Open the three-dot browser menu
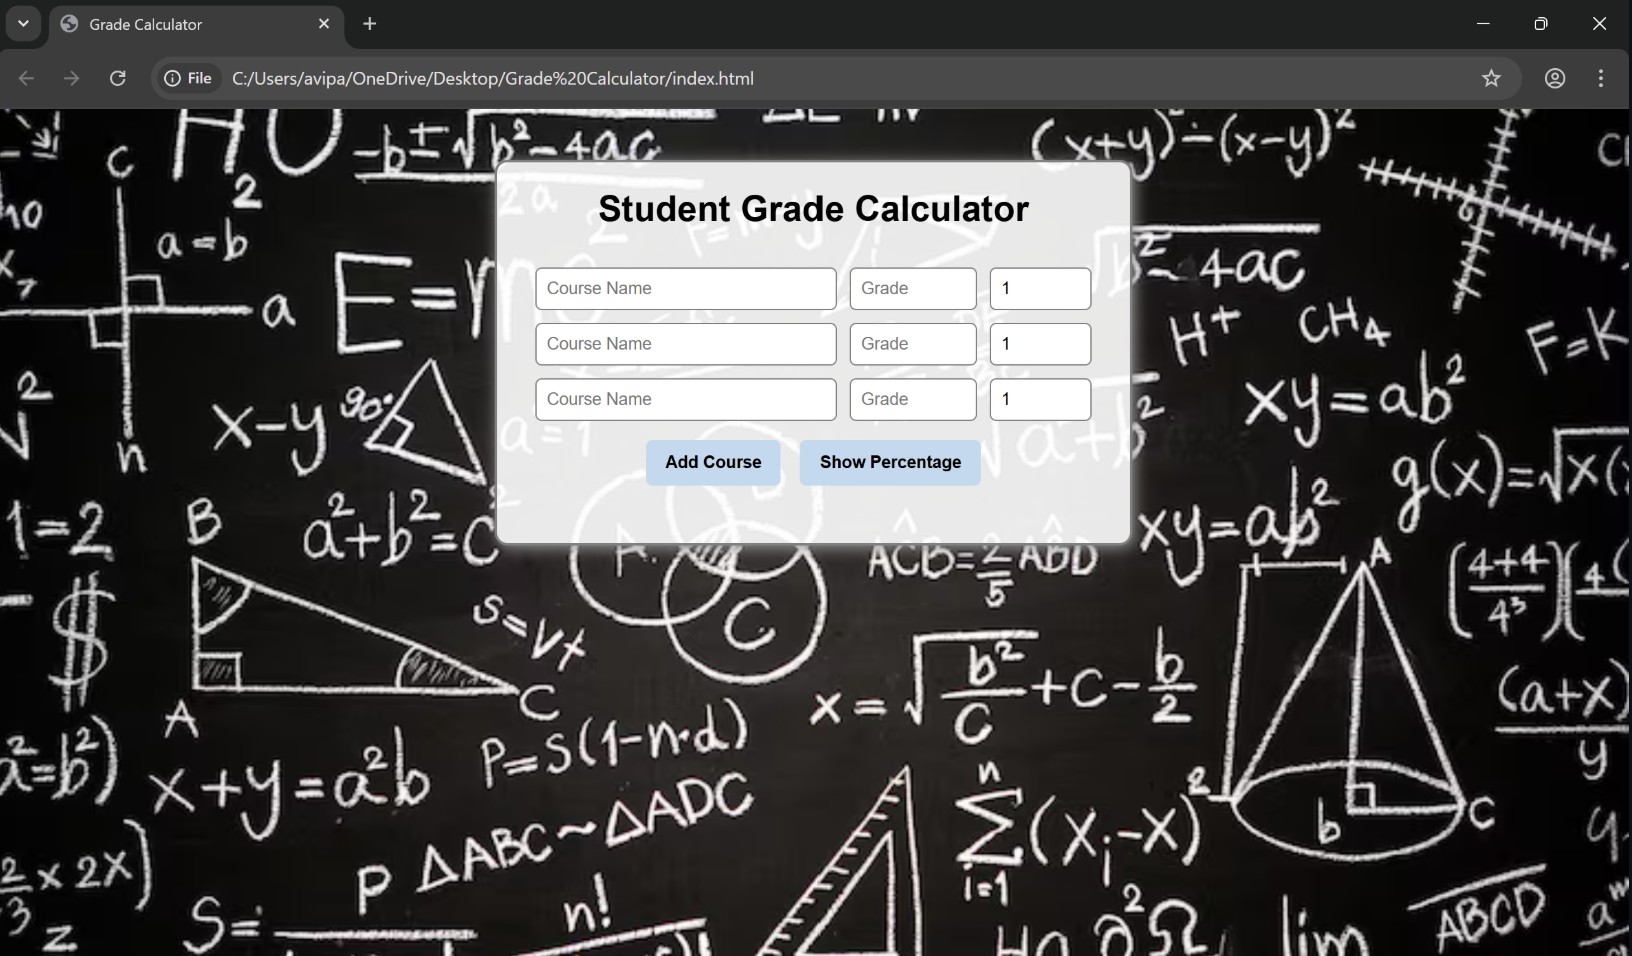 pyautogui.click(x=1601, y=78)
